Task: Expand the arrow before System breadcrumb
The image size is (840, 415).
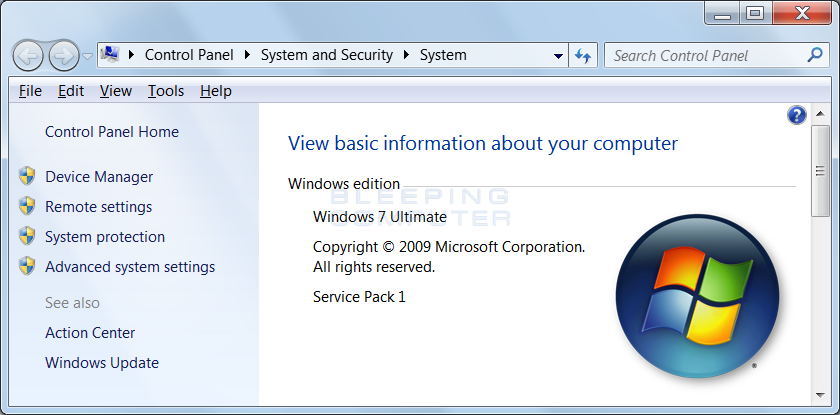Action: [407, 55]
